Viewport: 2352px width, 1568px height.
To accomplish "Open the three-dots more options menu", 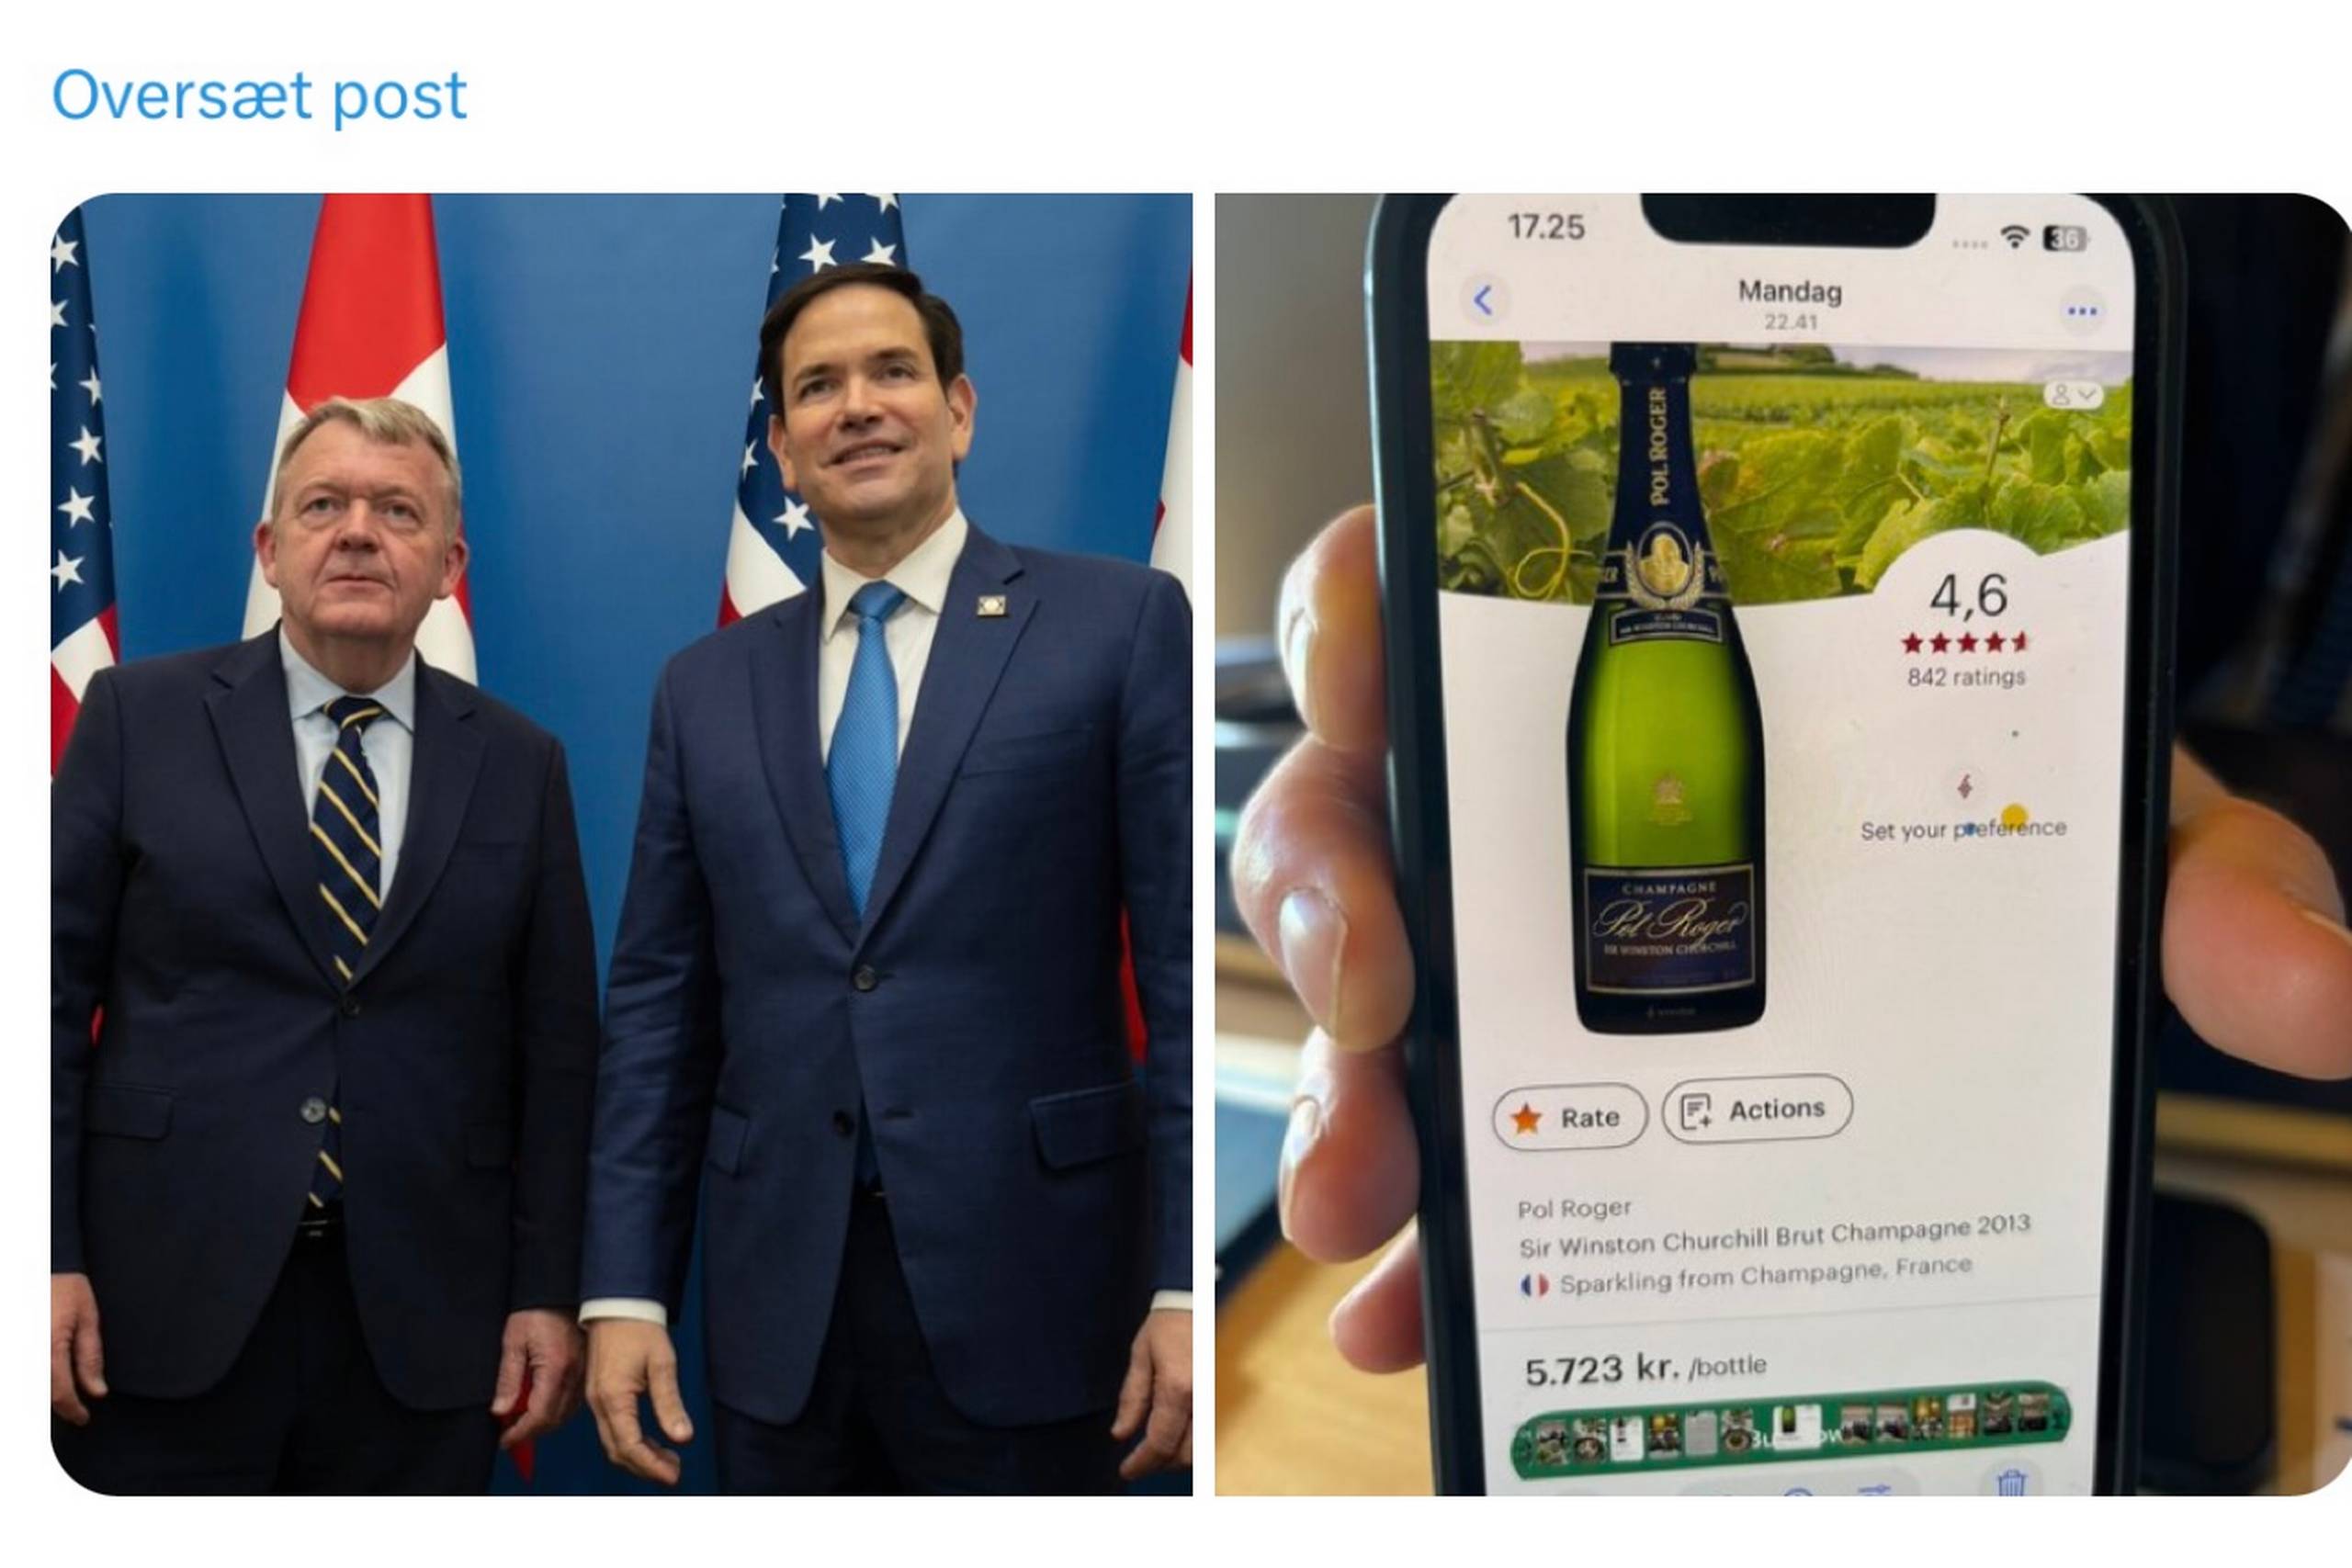I will point(2082,311).
